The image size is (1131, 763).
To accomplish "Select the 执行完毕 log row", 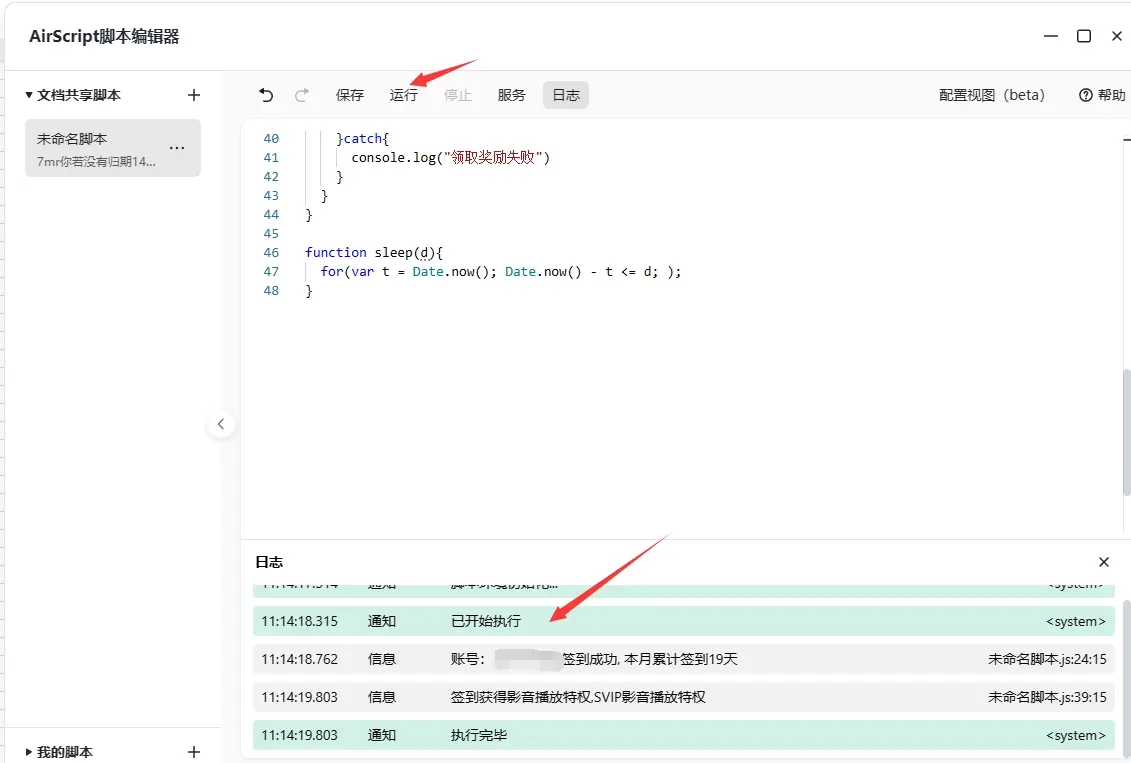I will pos(684,735).
